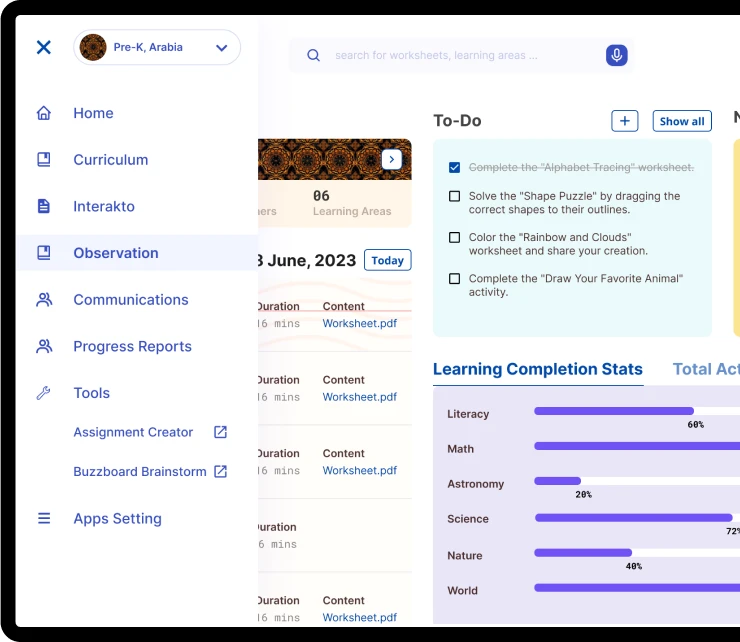The image size is (740, 642).
Task: Click the arrow on the banner image
Action: click(392, 160)
